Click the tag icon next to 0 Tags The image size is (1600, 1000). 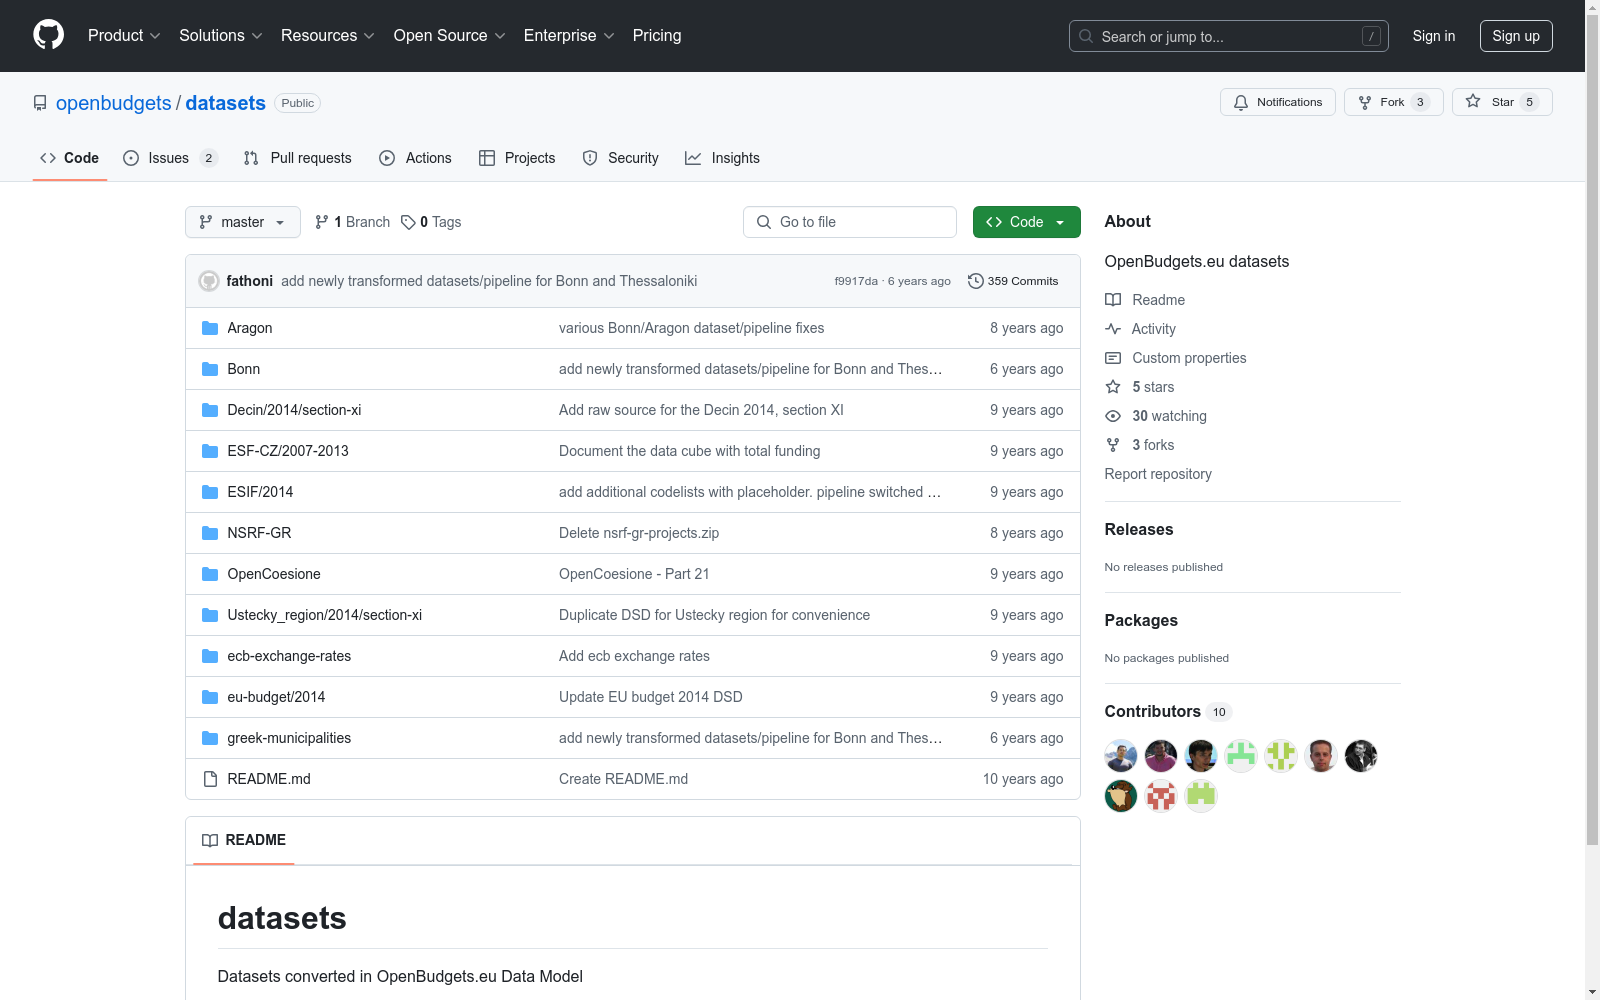coord(408,222)
